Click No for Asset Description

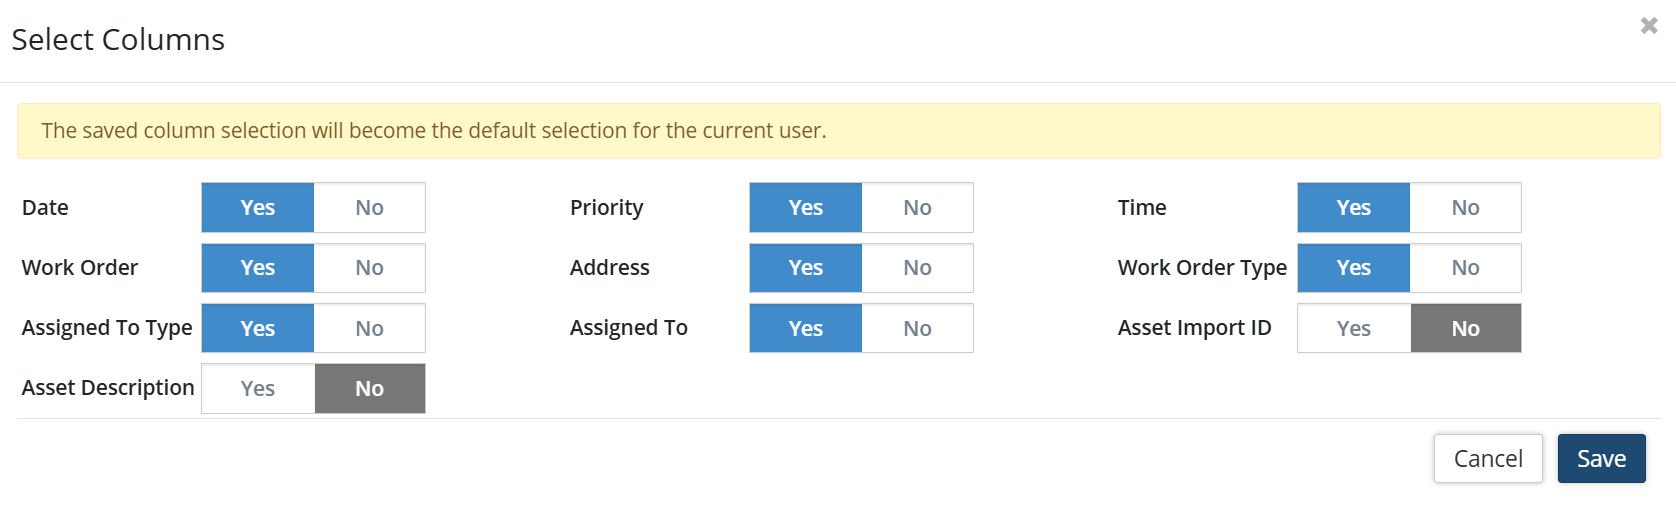pos(369,389)
